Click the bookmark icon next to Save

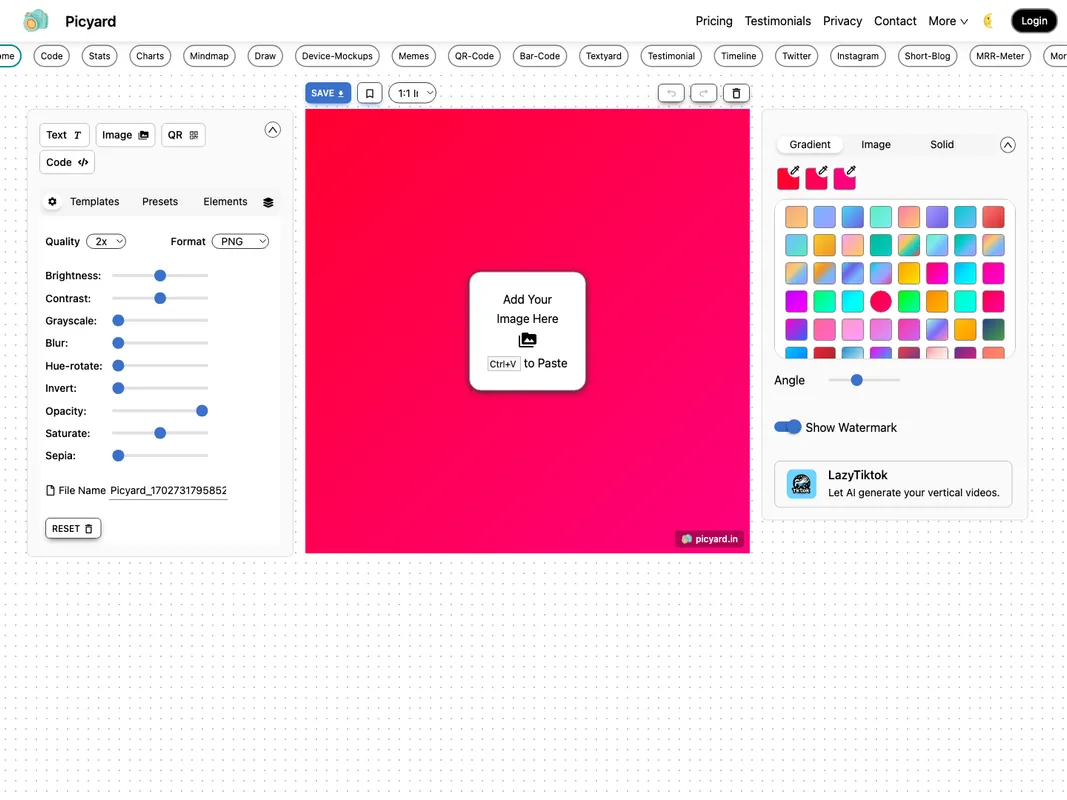tap(369, 92)
